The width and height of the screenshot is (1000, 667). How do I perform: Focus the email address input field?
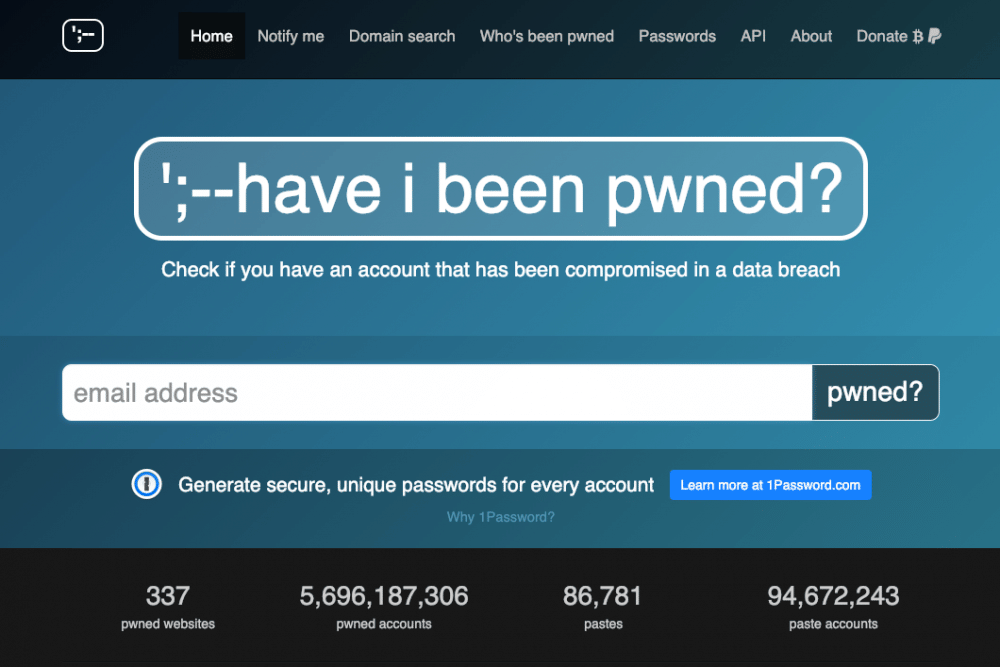point(437,393)
